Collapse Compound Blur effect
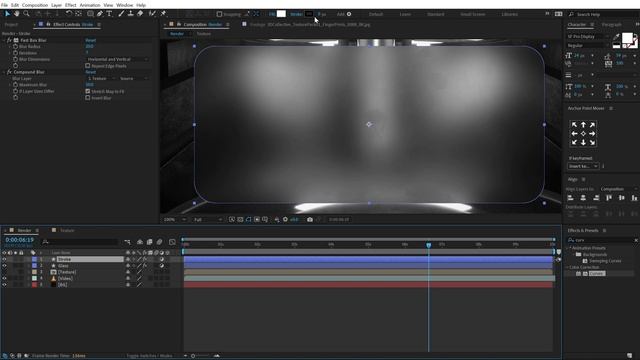Image resolution: width=640 pixels, height=360 pixels. pos(4,72)
